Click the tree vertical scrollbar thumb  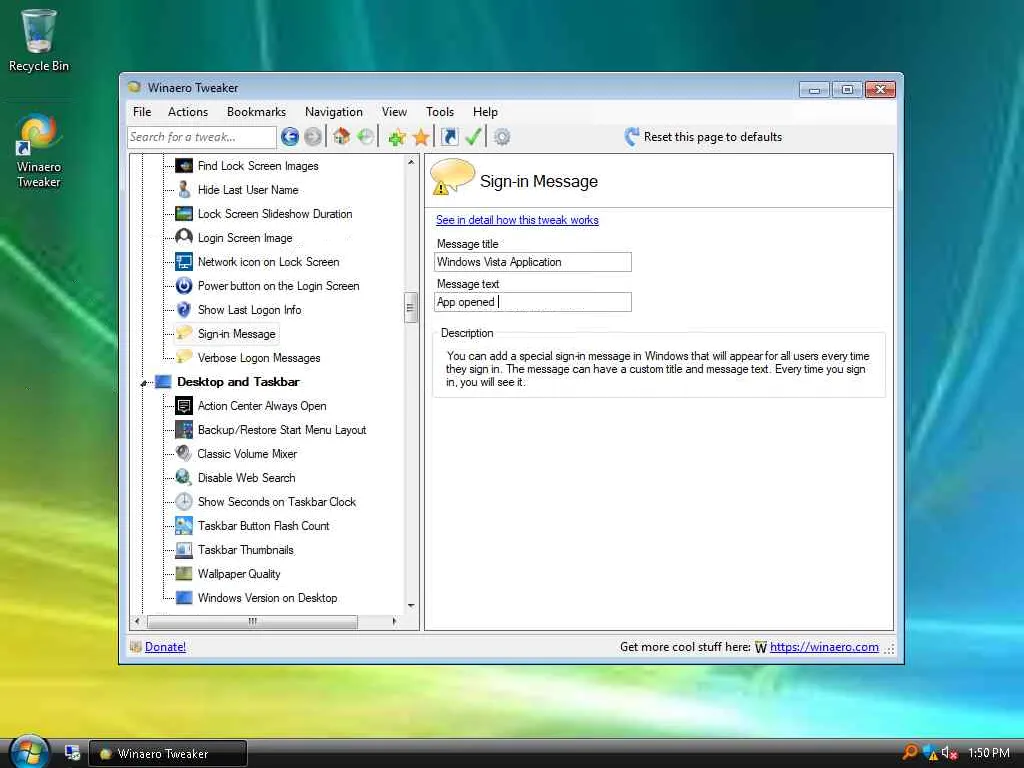pyautogui.click(x=411, y=308)
